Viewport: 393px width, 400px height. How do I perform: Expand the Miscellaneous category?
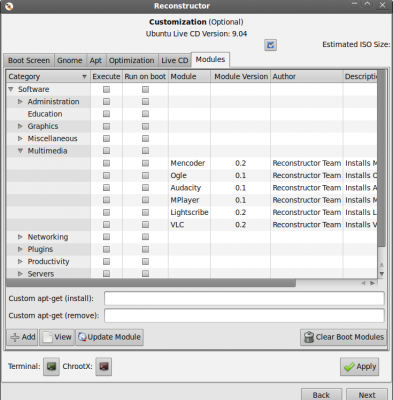[20, 138]
